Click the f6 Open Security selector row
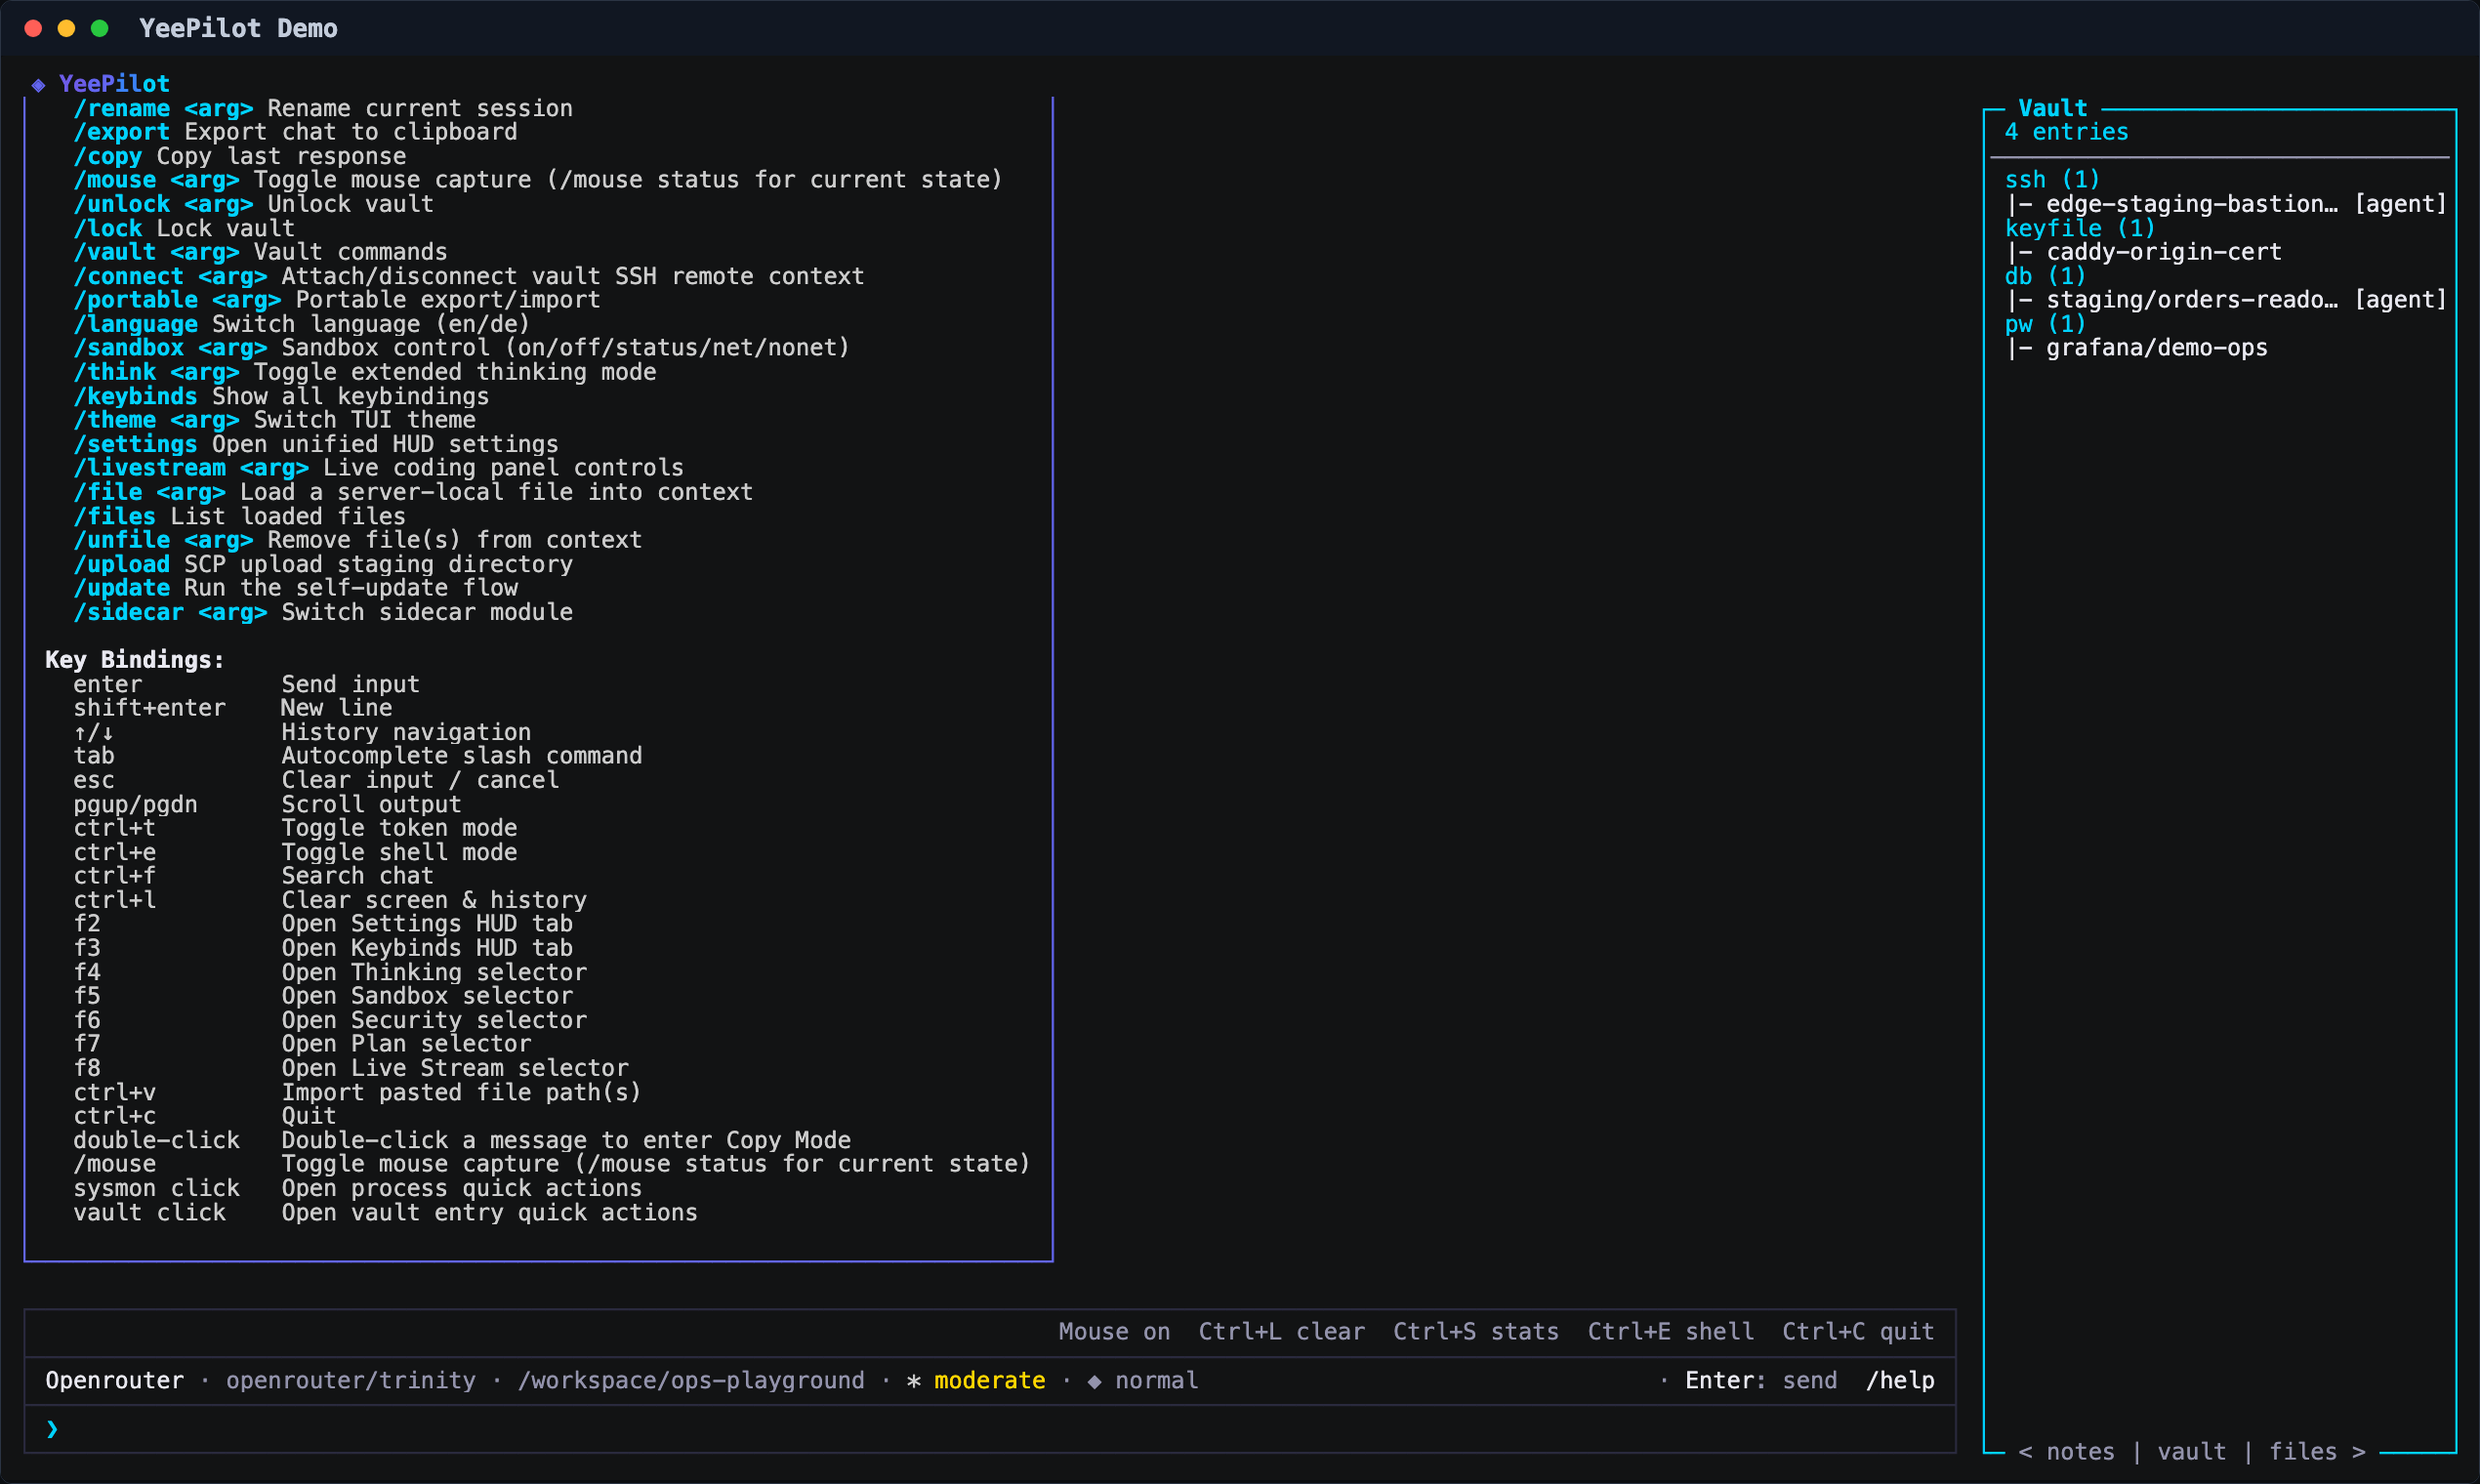 click(x=330, y=1020)
